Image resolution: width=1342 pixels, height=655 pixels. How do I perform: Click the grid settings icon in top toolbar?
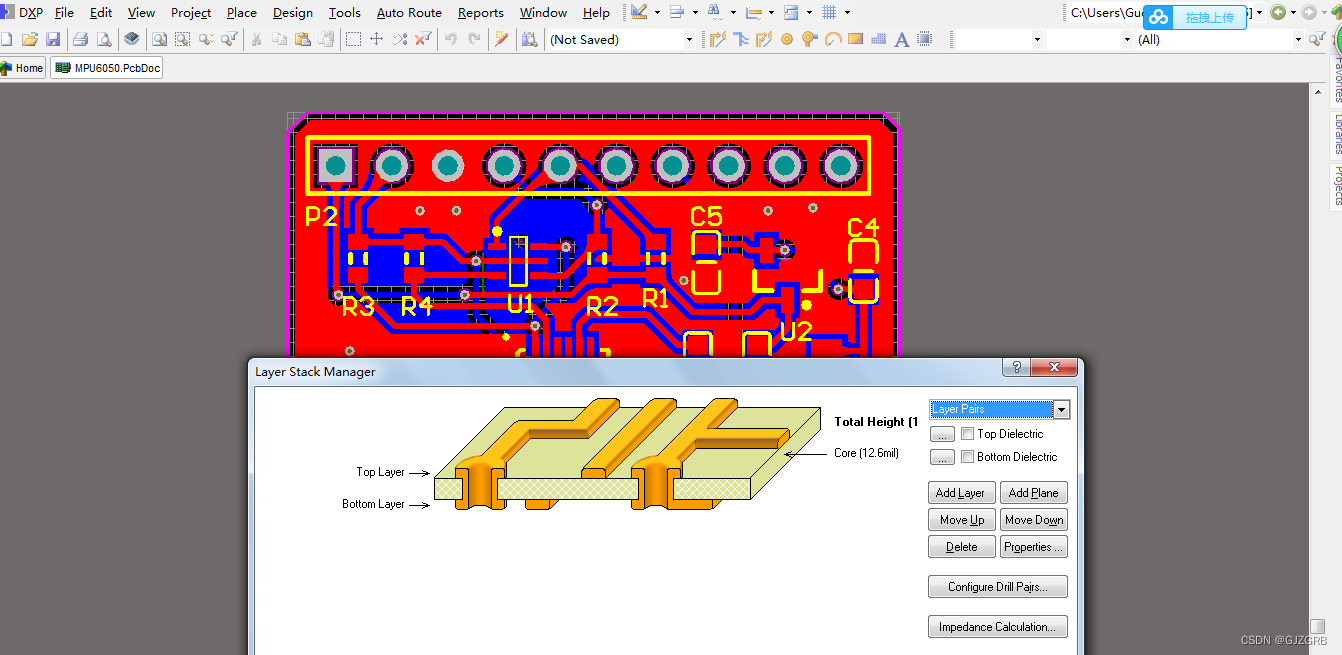tap(829, 12)
